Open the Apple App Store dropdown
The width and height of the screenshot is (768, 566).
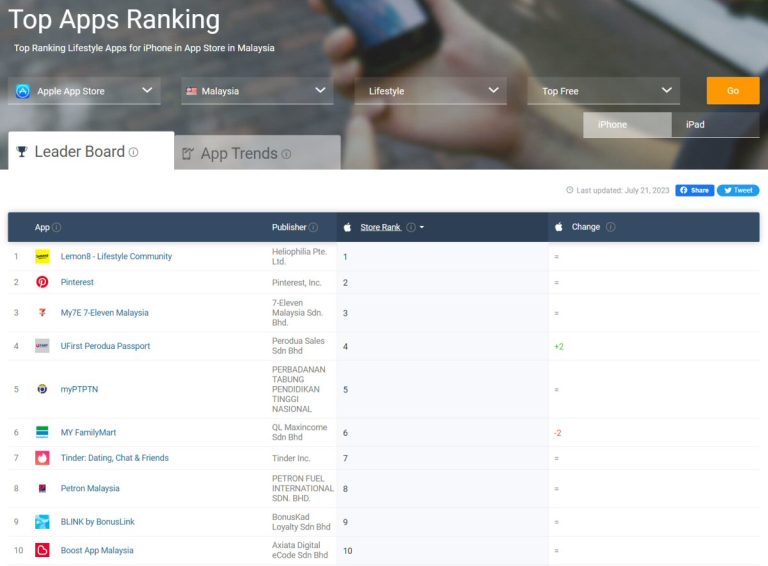point(85,91)
